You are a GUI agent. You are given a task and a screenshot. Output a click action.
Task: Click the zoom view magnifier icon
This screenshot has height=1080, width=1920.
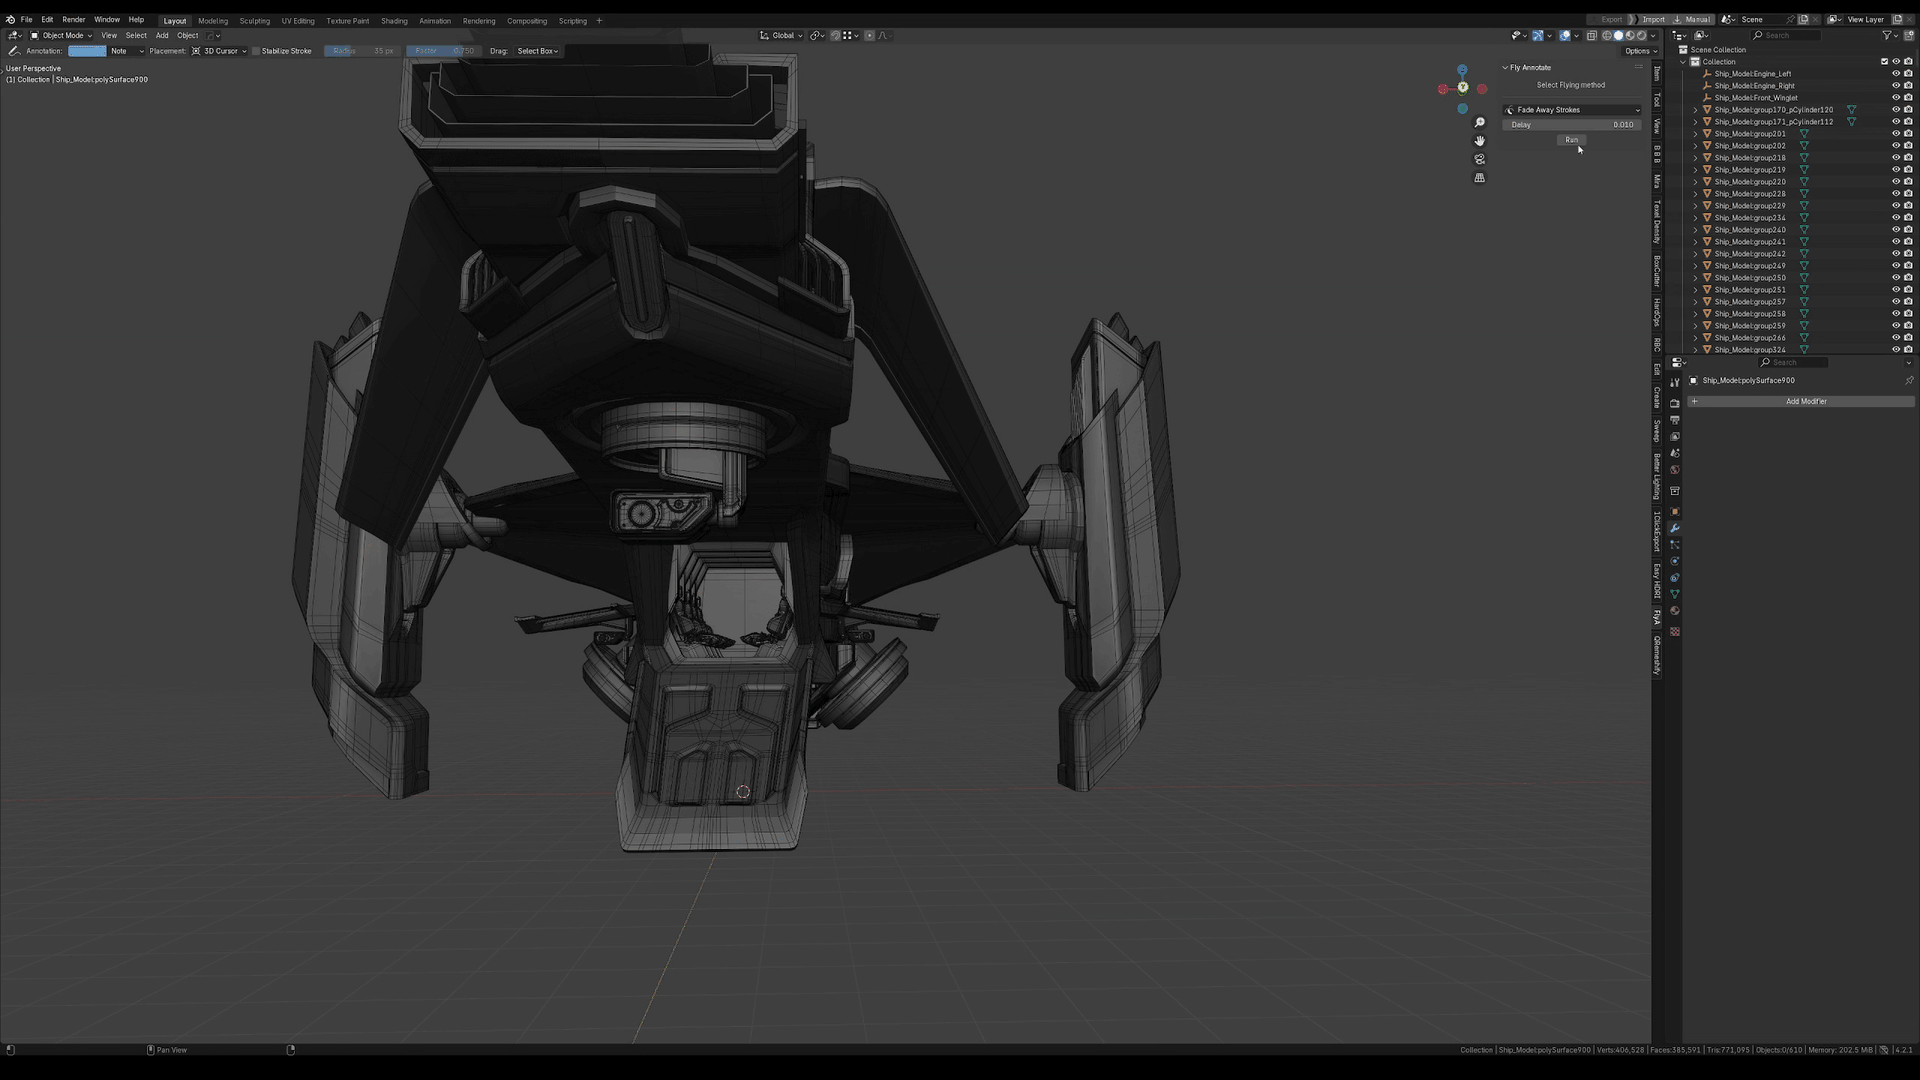[x=1480, y=123]
